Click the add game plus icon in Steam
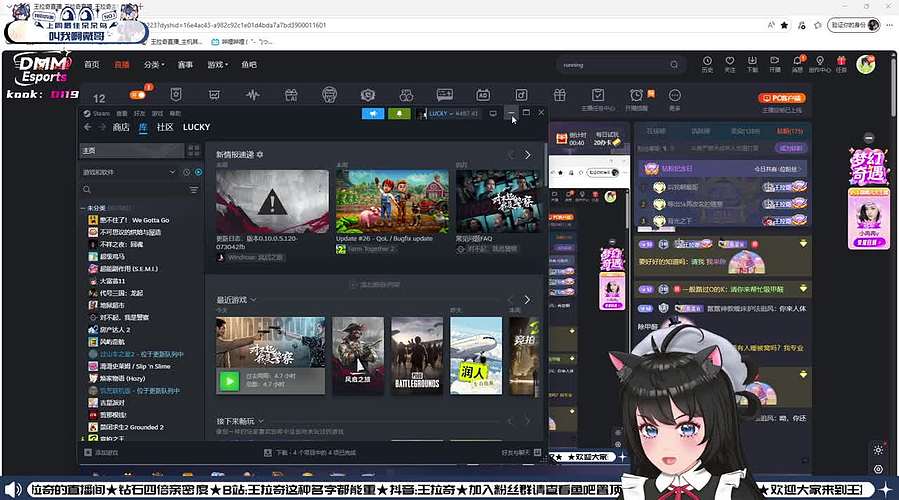 pos(88,452)
